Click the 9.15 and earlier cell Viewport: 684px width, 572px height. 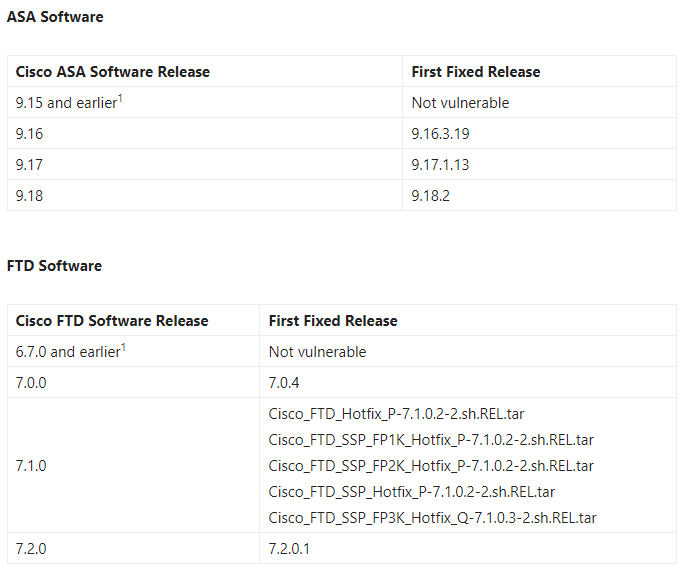205,103
